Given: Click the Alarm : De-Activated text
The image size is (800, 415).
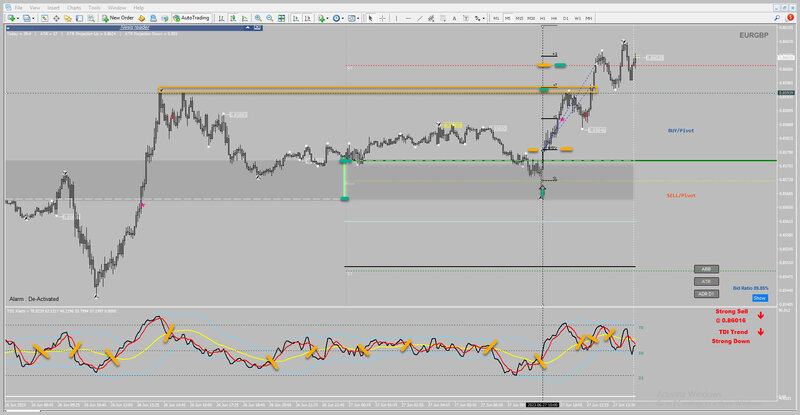Looking at the screenshot, I should click(x=34, y=299).
